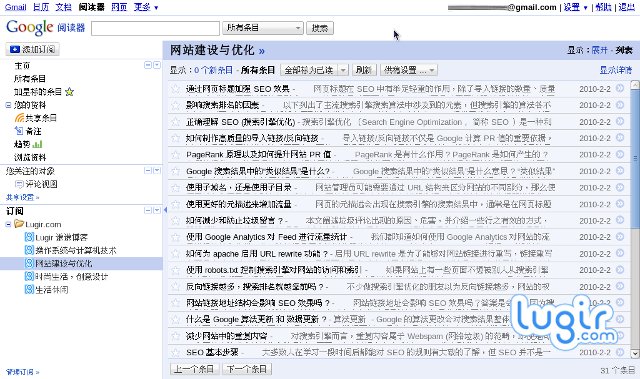This screenshot has height=379, width=640.
Task: Go to Gmail from top bar
Action: [16, 7]
